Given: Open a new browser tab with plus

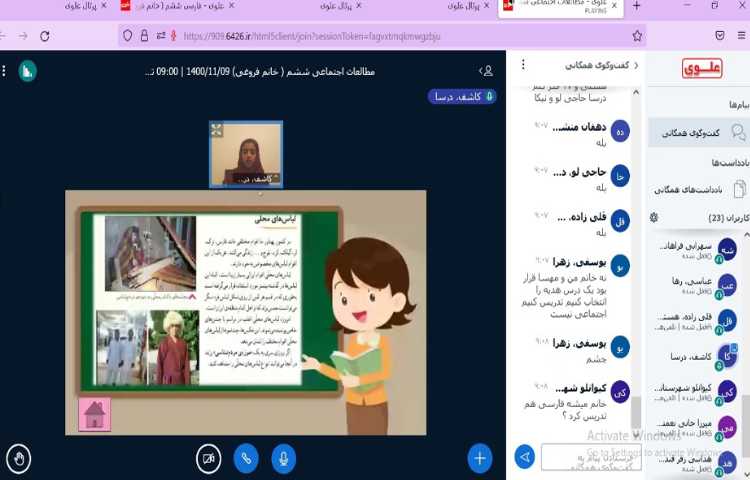Looking at the screenshot, I should [636, 6].
